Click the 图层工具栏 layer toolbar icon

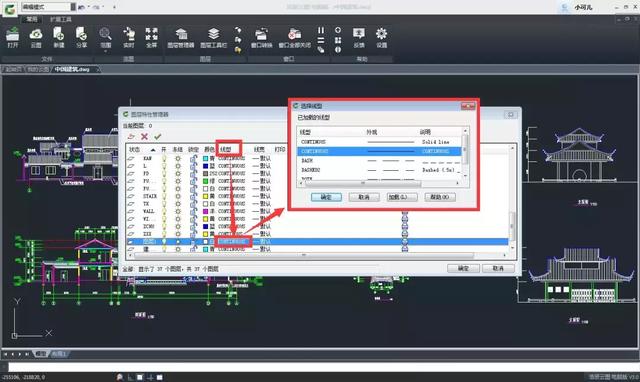(x=213, y=38)
